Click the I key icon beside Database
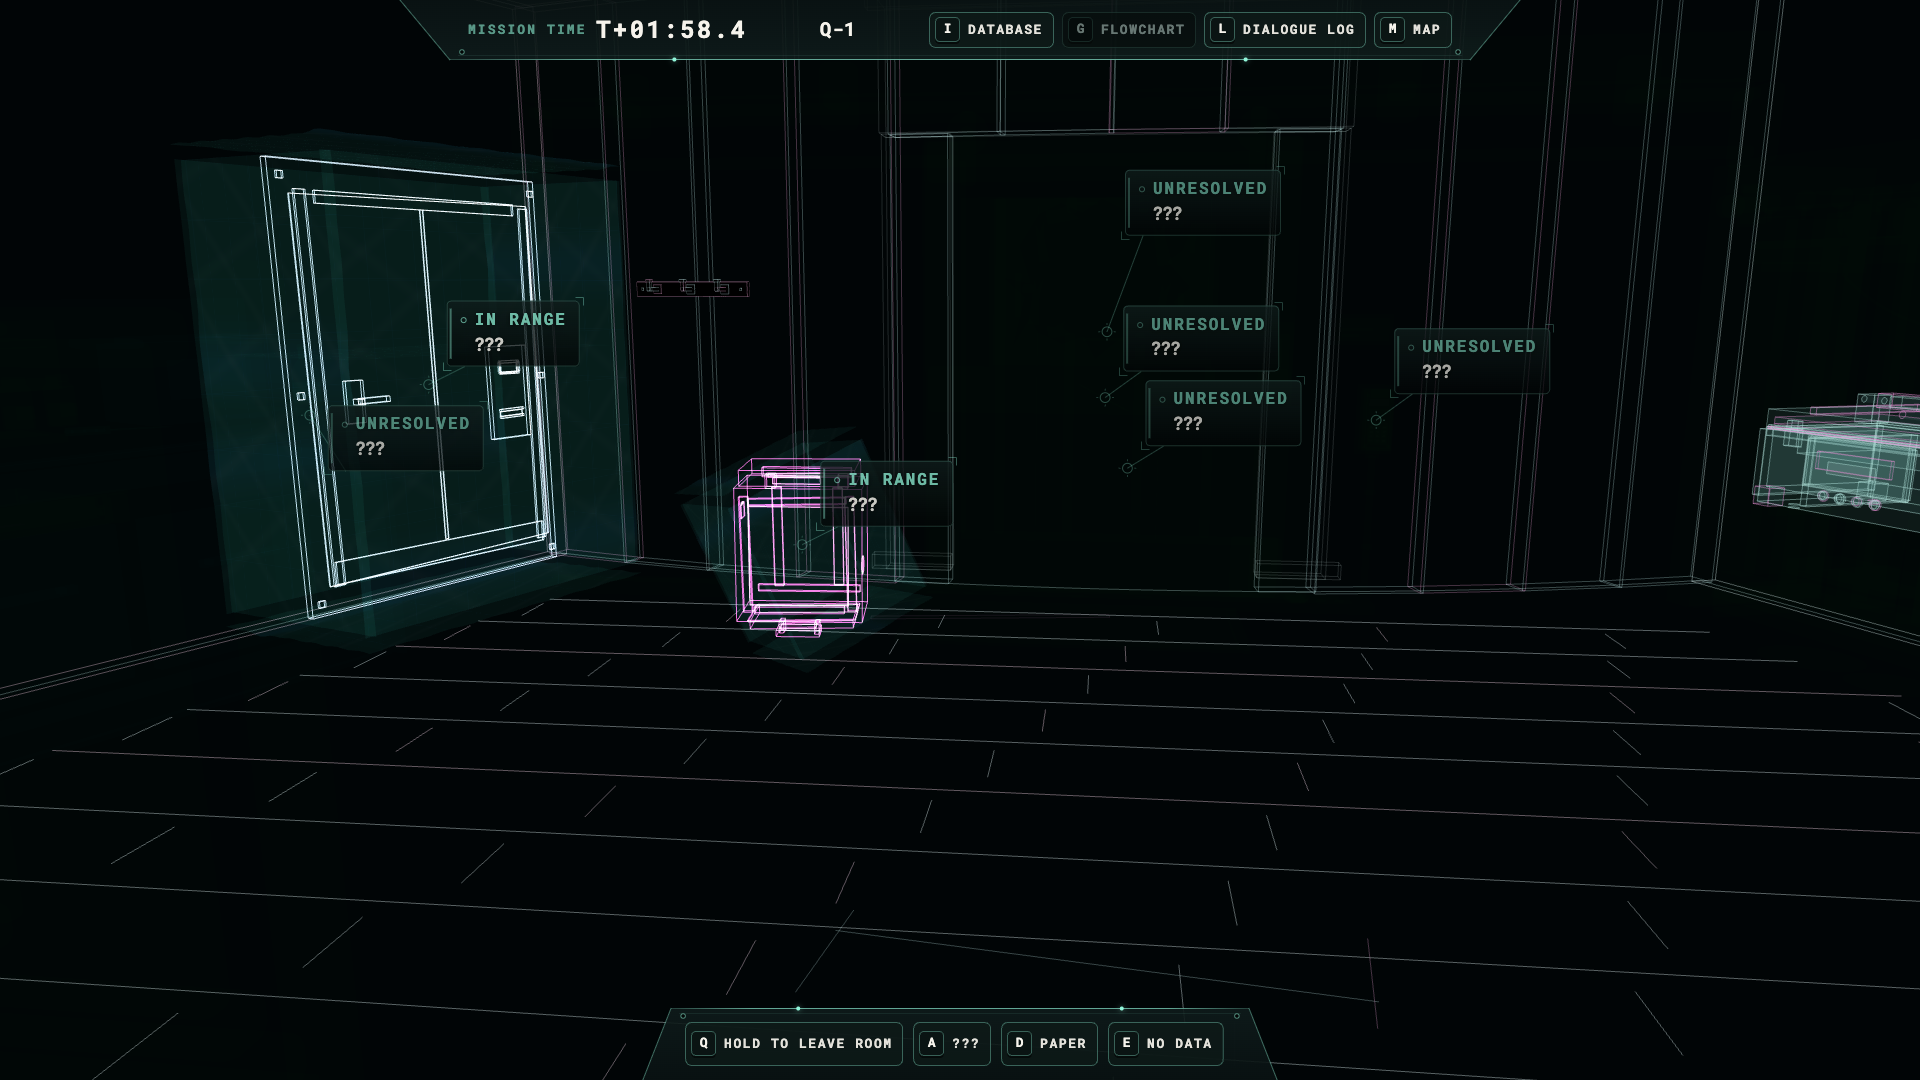The height and width of the screenshot is (1080, 1920). coord(947,30)
